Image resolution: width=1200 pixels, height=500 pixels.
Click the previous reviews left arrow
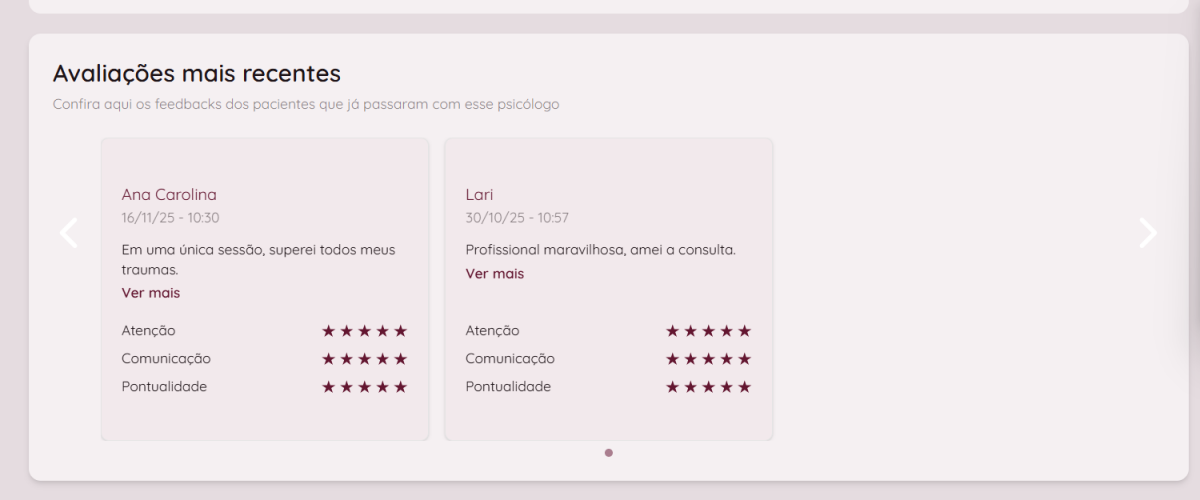(68, 233)
